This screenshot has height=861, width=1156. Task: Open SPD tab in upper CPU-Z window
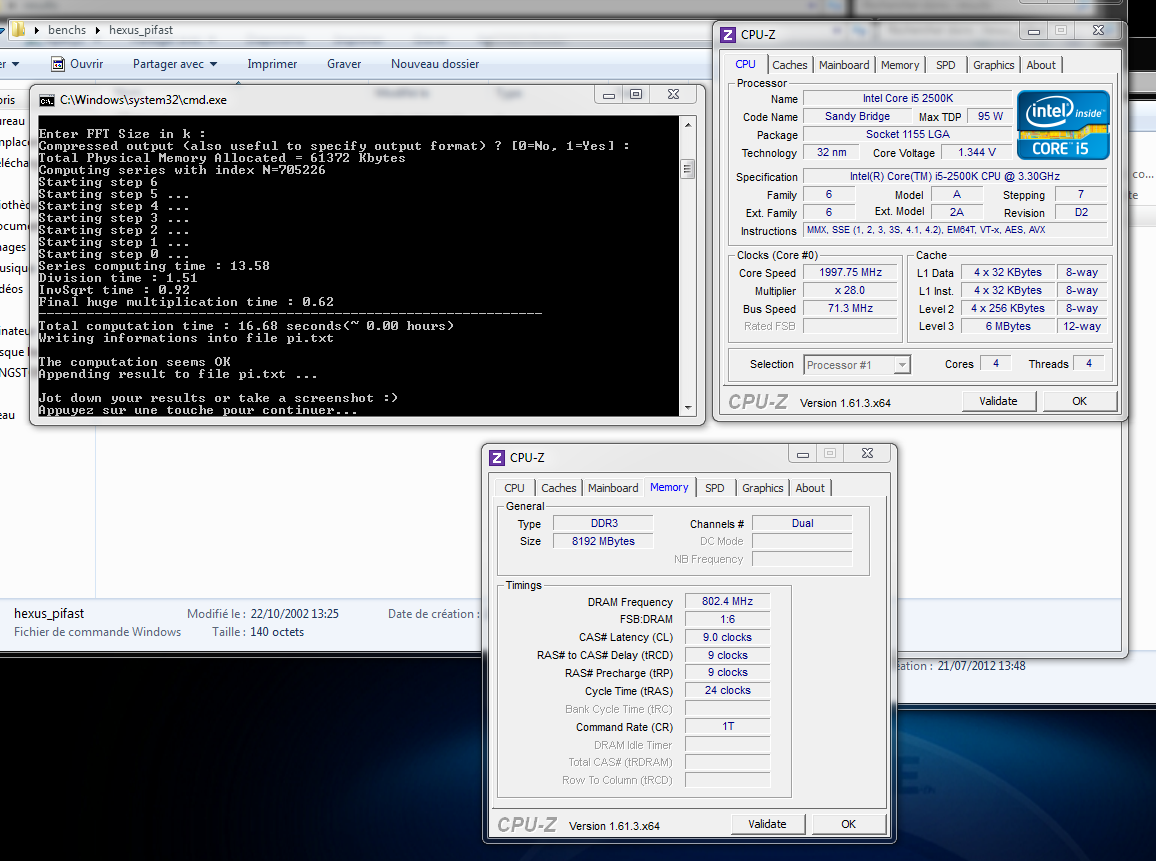[945, 65]
